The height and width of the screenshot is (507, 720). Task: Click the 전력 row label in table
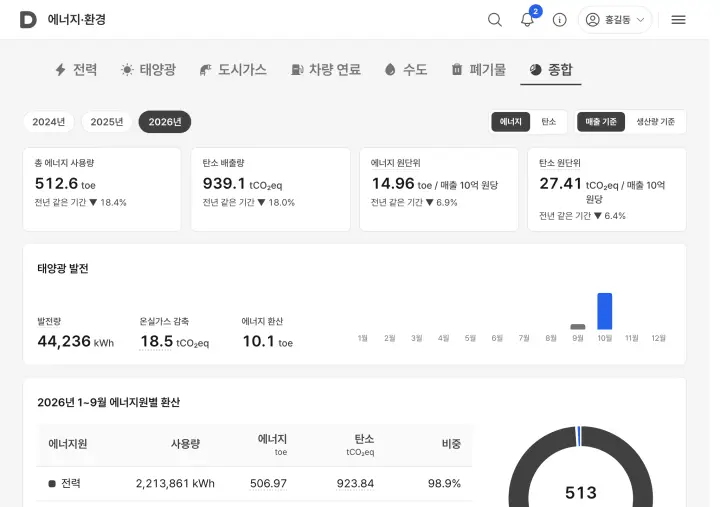(x=71, y=483)
